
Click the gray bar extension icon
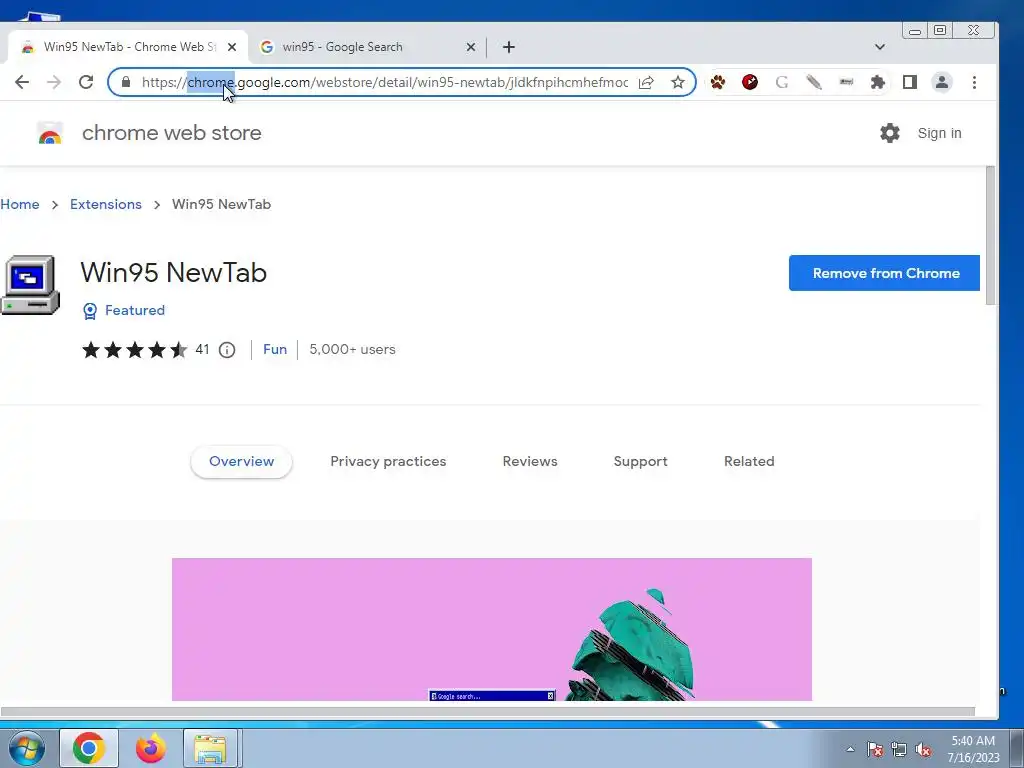click(x=846, y=82)
